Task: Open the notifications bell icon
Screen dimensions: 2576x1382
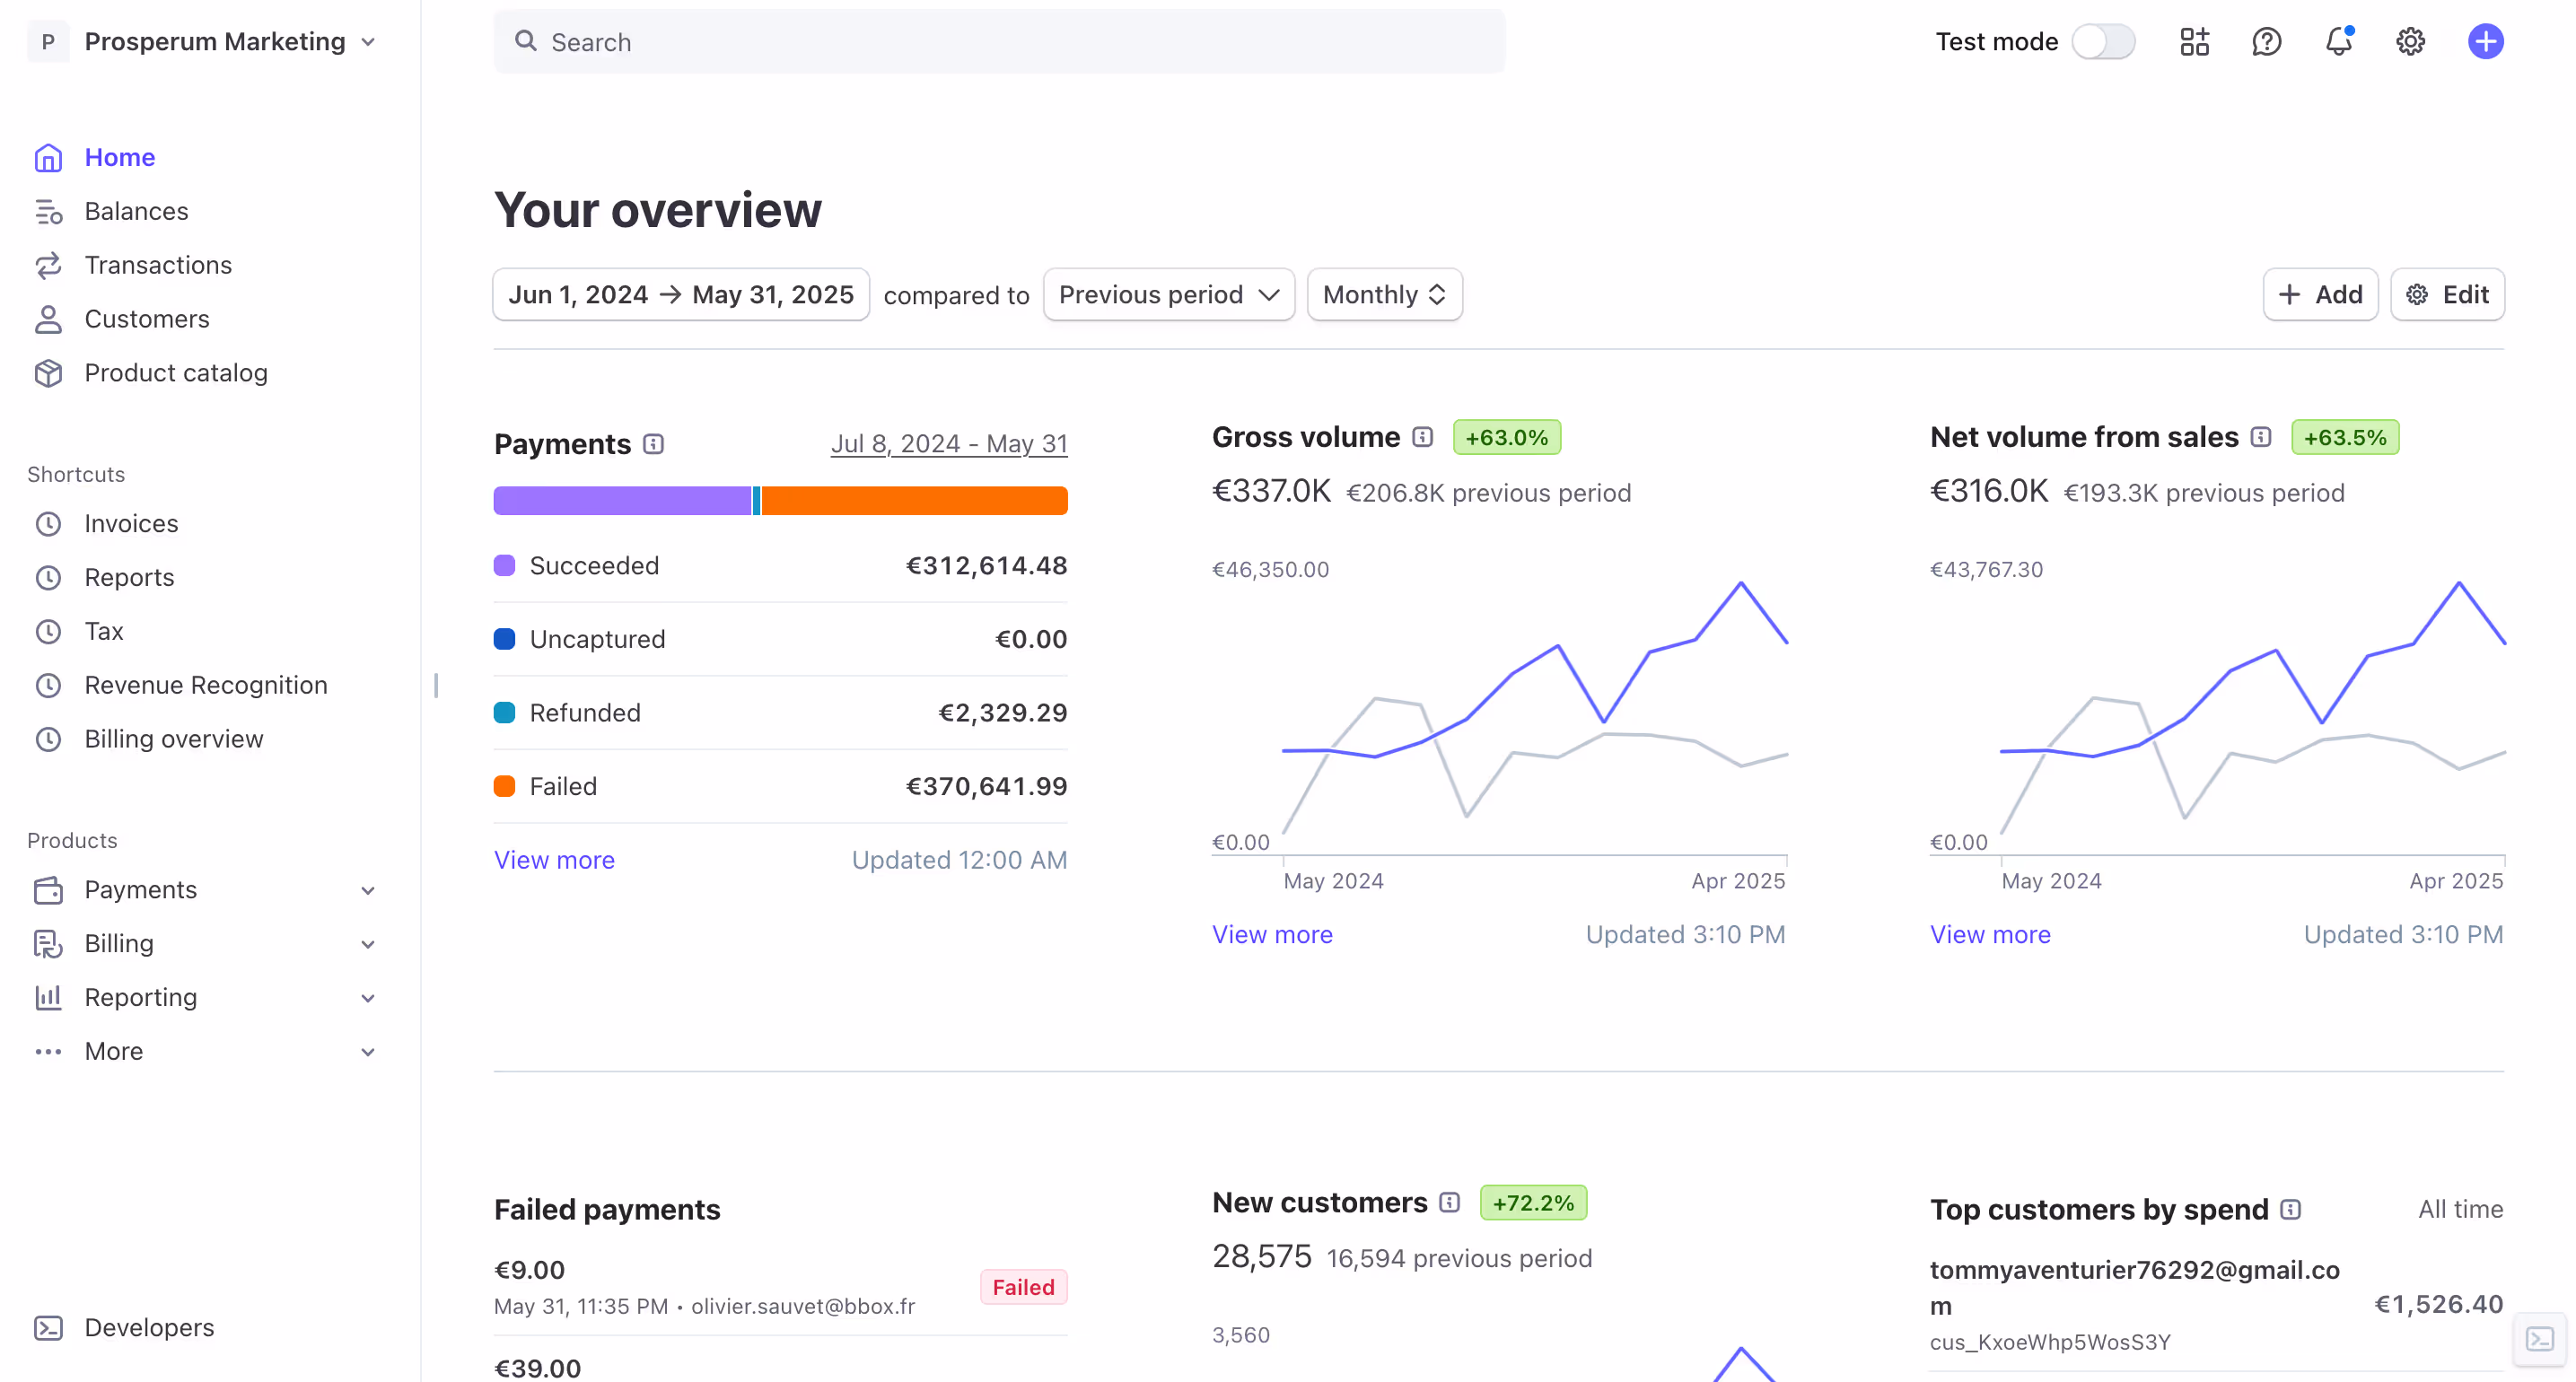Action: click(x=2338, y=42)
